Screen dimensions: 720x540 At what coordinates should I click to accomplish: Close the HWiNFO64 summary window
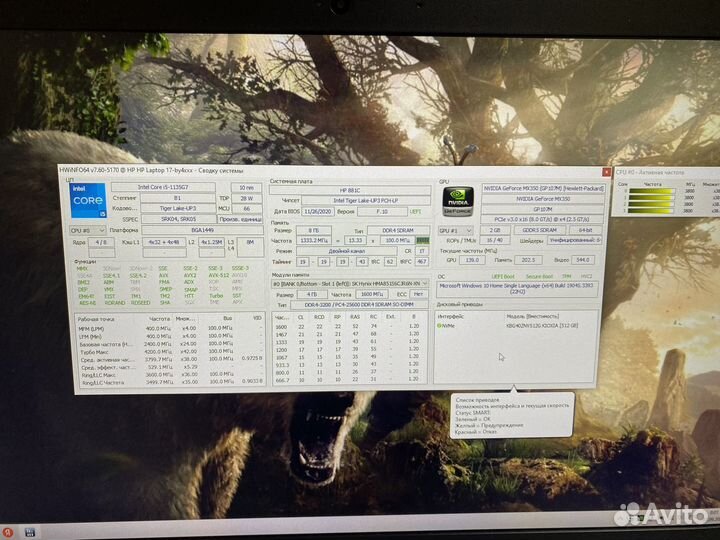coord(606,172)
